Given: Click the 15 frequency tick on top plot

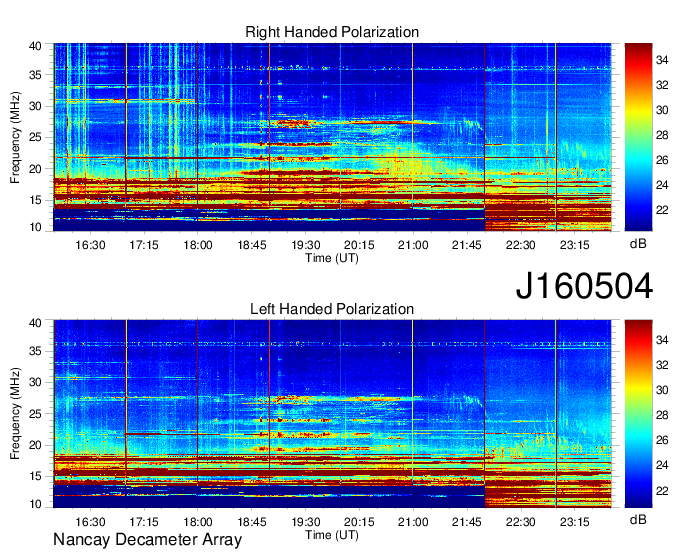Looking at the screenshot, I should [35, 200].
